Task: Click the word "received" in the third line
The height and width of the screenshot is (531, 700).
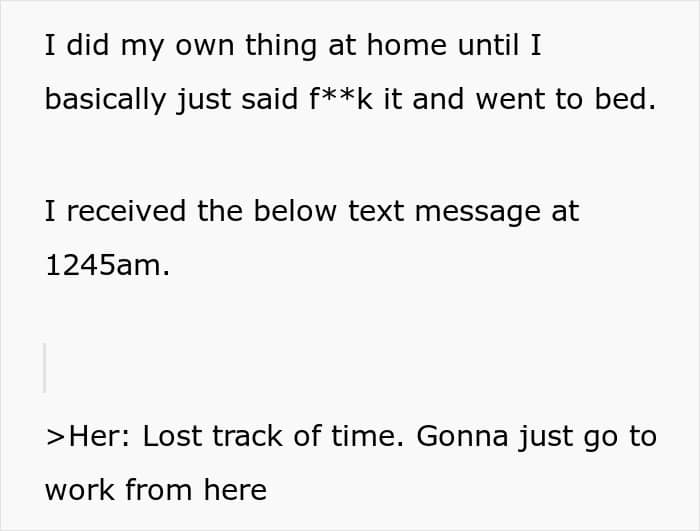Action: (x=126, y=211)
